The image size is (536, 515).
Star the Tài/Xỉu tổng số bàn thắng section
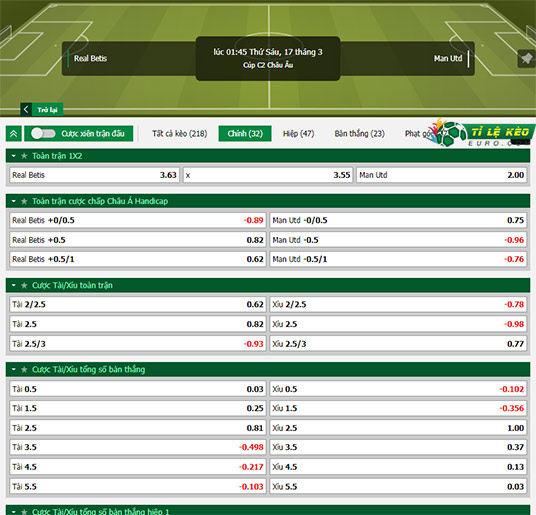(x=24, y=369)
